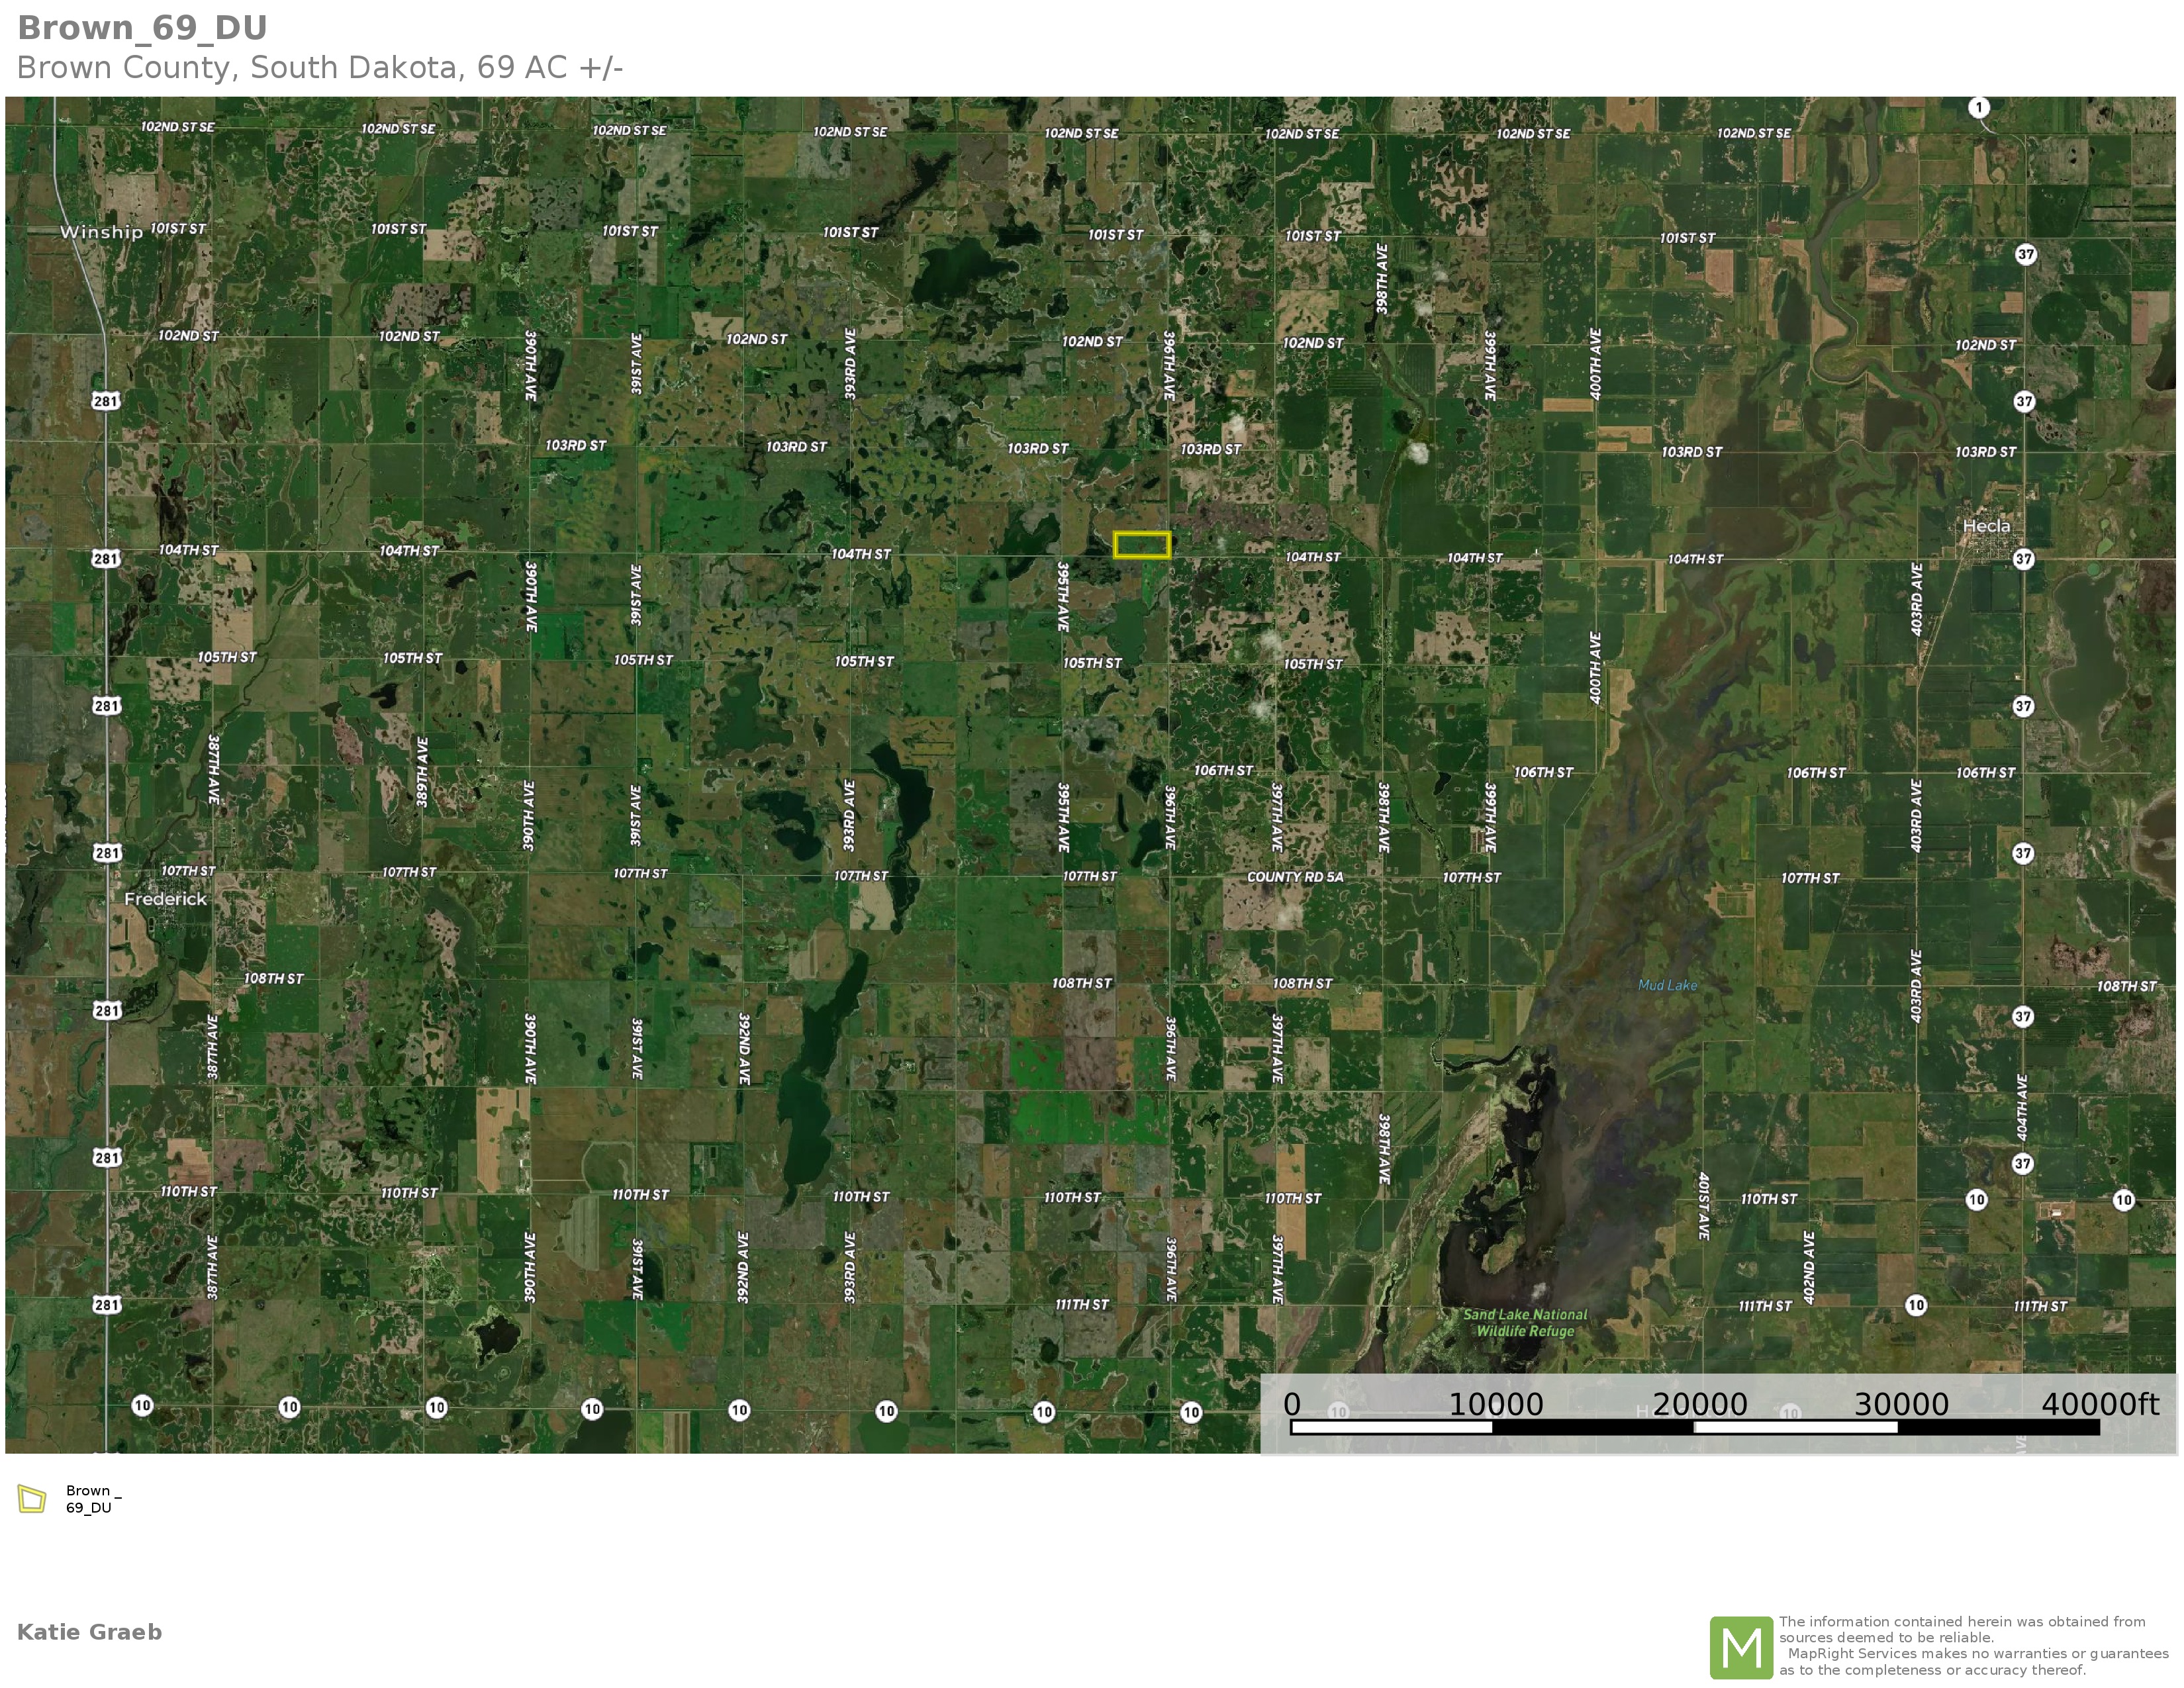This screenshot has height=1688, width=2184.
Task: Click the COUNTY RD 5A road label
Action: 1295,877
